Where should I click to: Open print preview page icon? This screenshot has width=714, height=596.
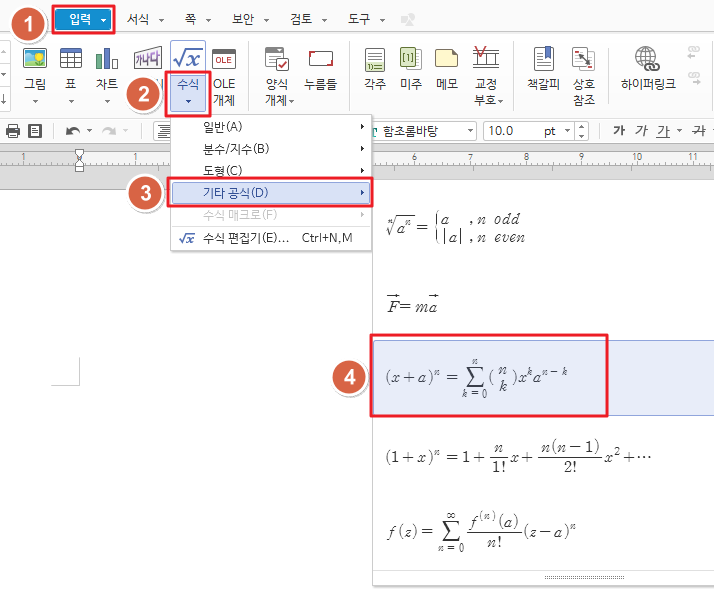click(x=35, y=131)
